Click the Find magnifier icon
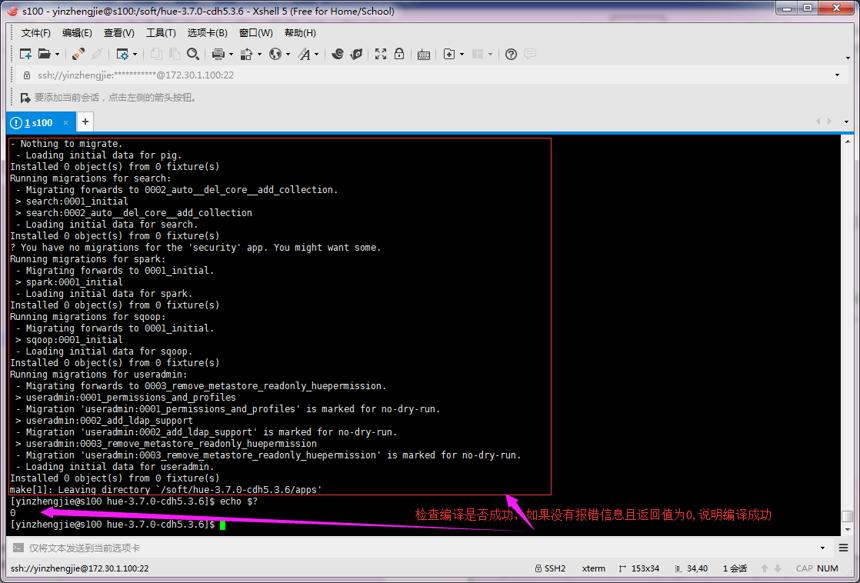Image resolution: width=860 pixels, height=583 pixels. click(193, 54)
